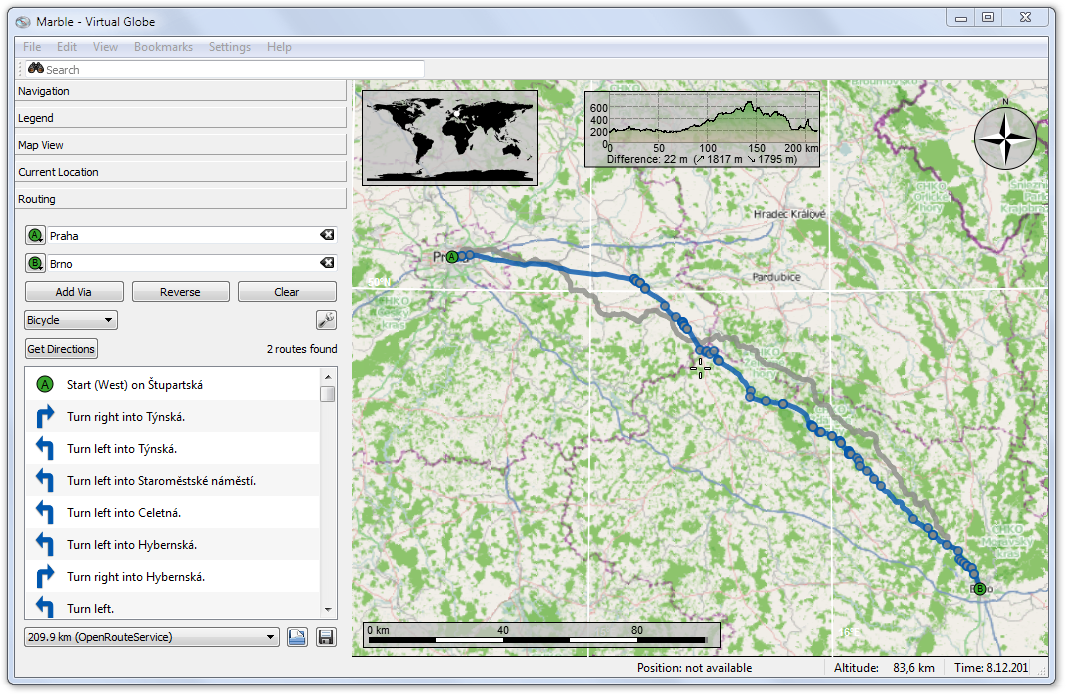Click the green A marker icon beside Praha

coord(35,235)
